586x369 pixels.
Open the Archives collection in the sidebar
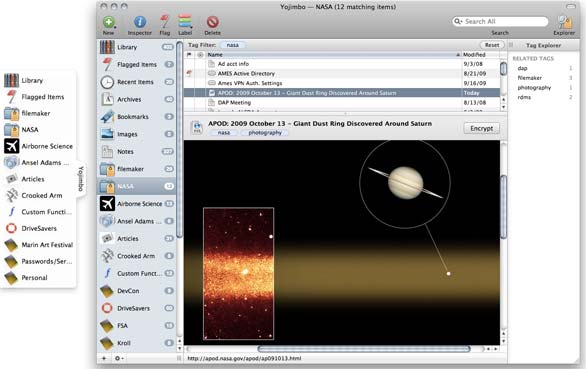pos(137,99)
